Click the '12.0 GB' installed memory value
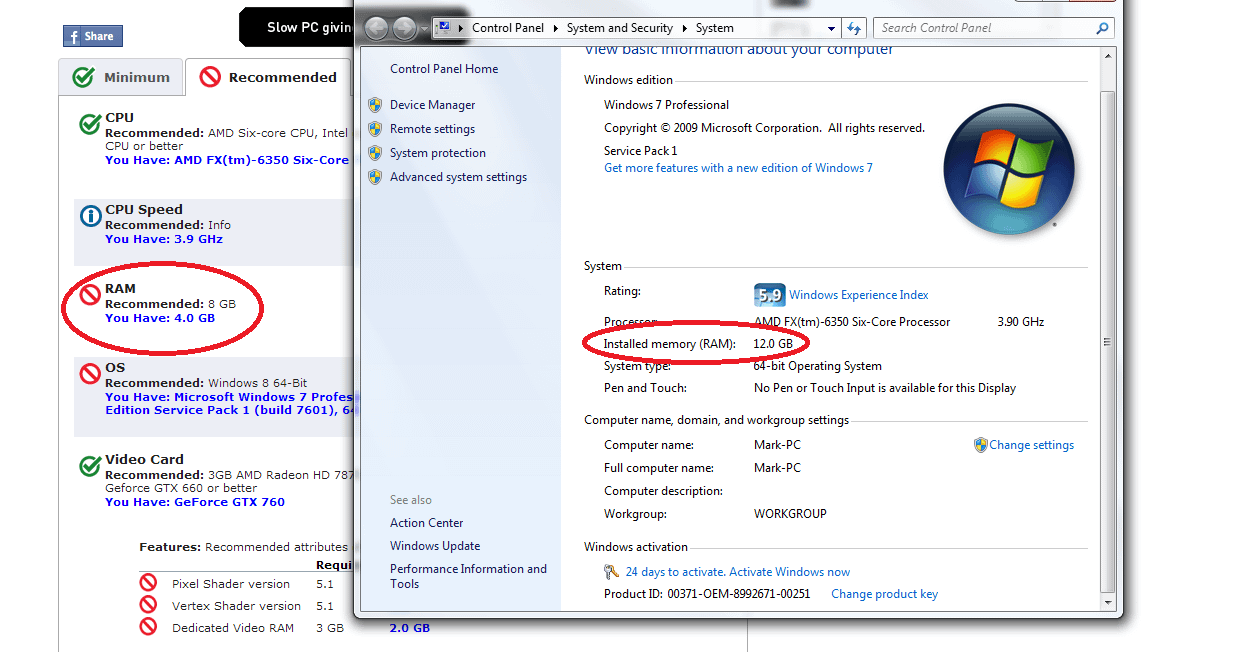The height and width of the screenshot is (652, 1243). coord(773,344)
